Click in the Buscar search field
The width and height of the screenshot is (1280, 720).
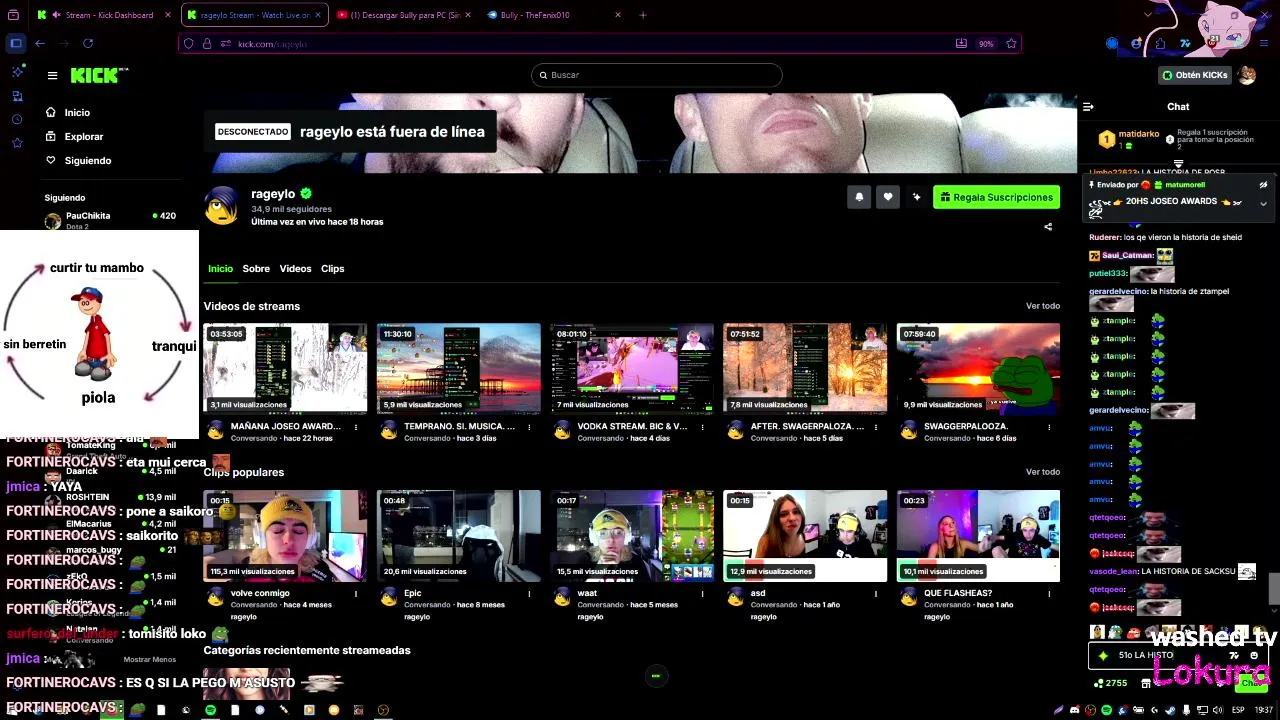pos(656,75)
